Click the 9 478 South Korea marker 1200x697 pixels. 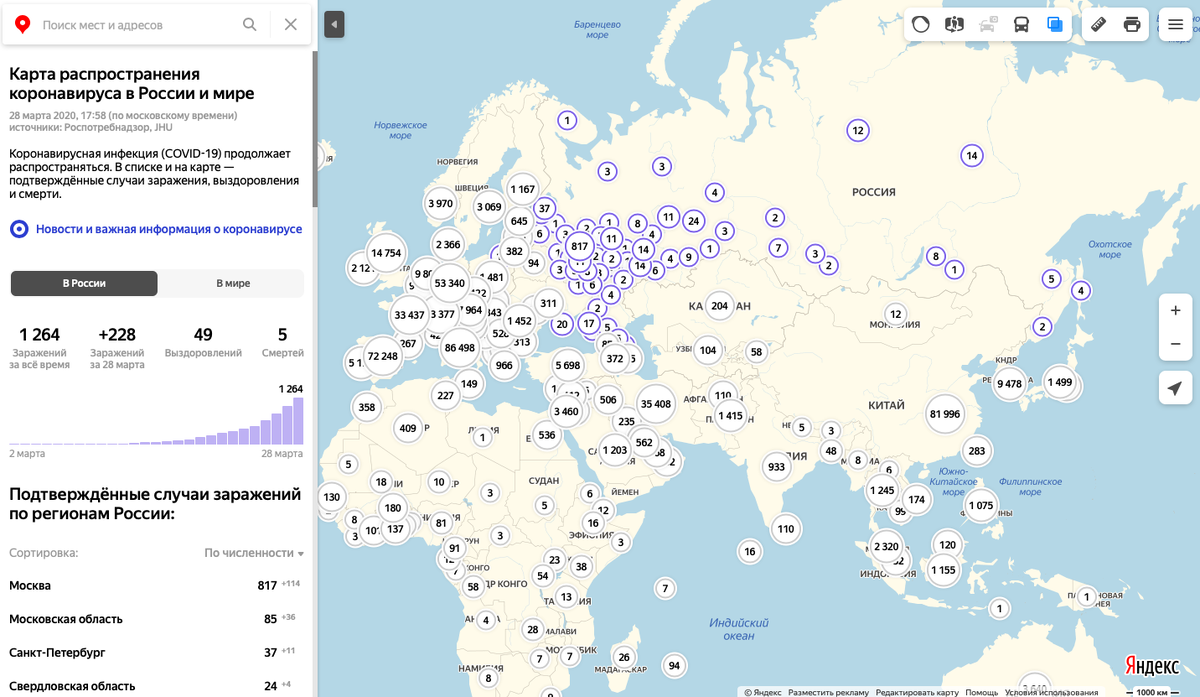tap(1010, 383)
